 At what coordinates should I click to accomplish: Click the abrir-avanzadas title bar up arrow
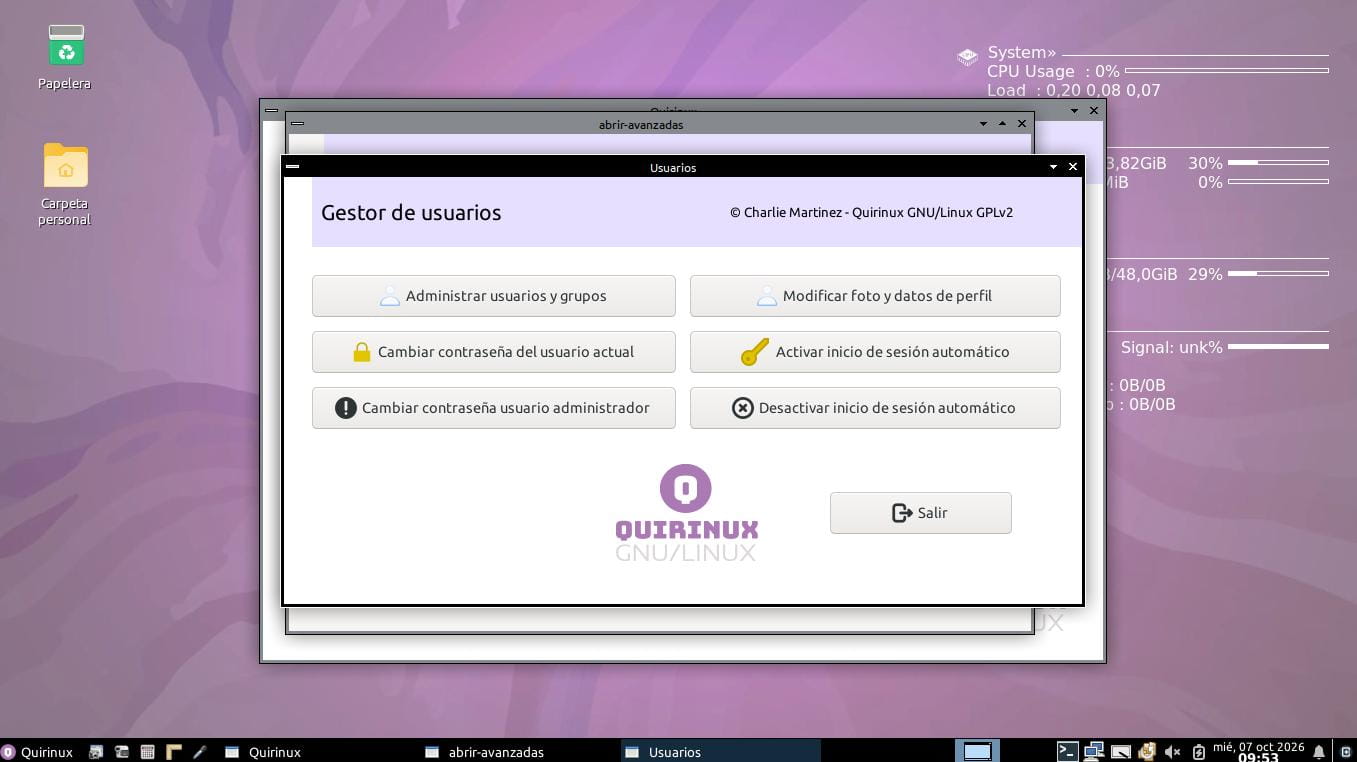(1002, 124)
